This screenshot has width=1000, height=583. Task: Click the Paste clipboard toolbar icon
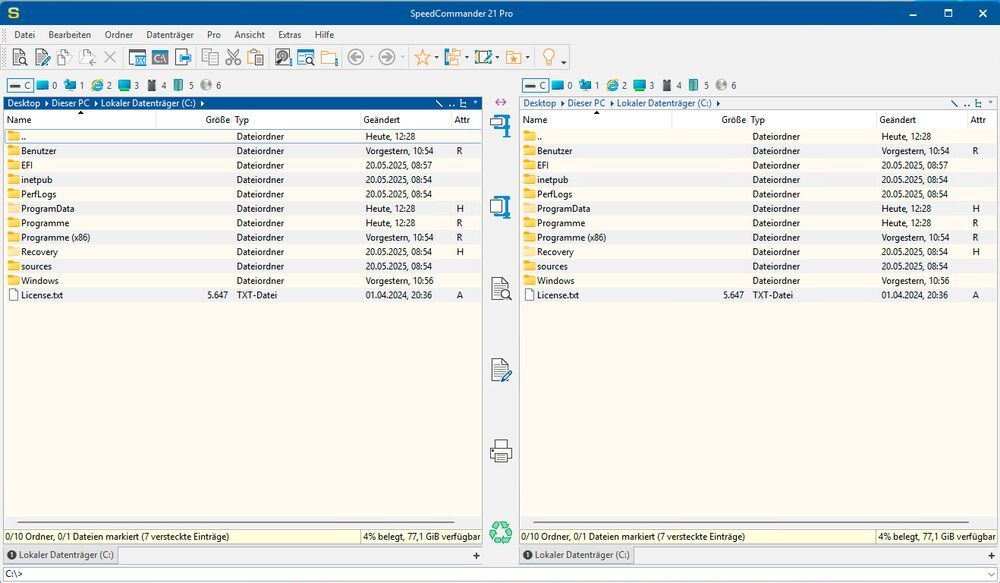[x=255, y=58]
